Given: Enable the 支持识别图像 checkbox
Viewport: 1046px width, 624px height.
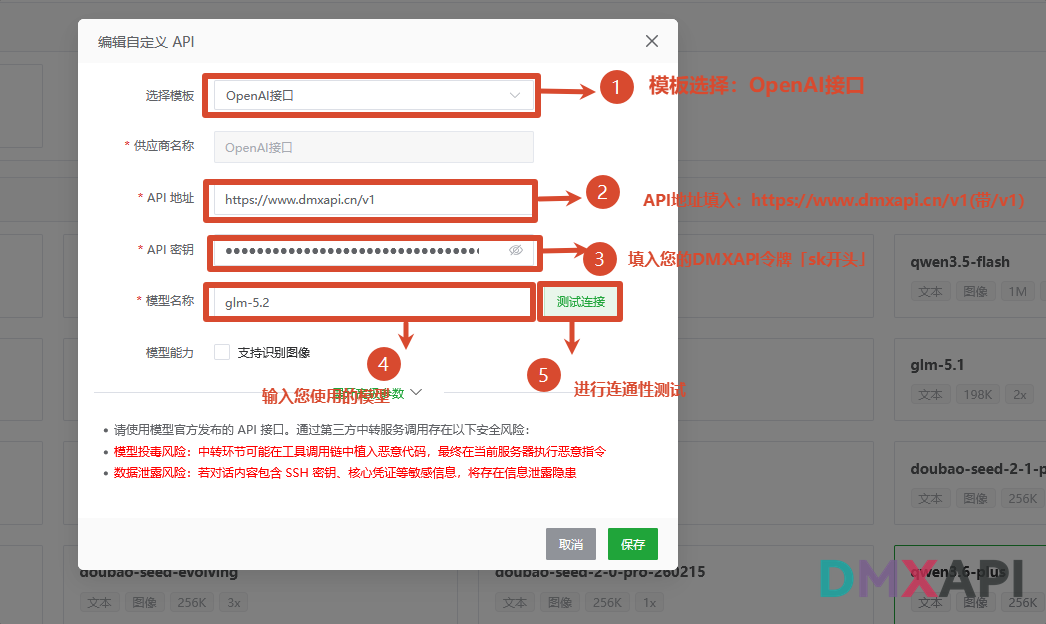Looking at the screenshot, I should tap(222, 352).
